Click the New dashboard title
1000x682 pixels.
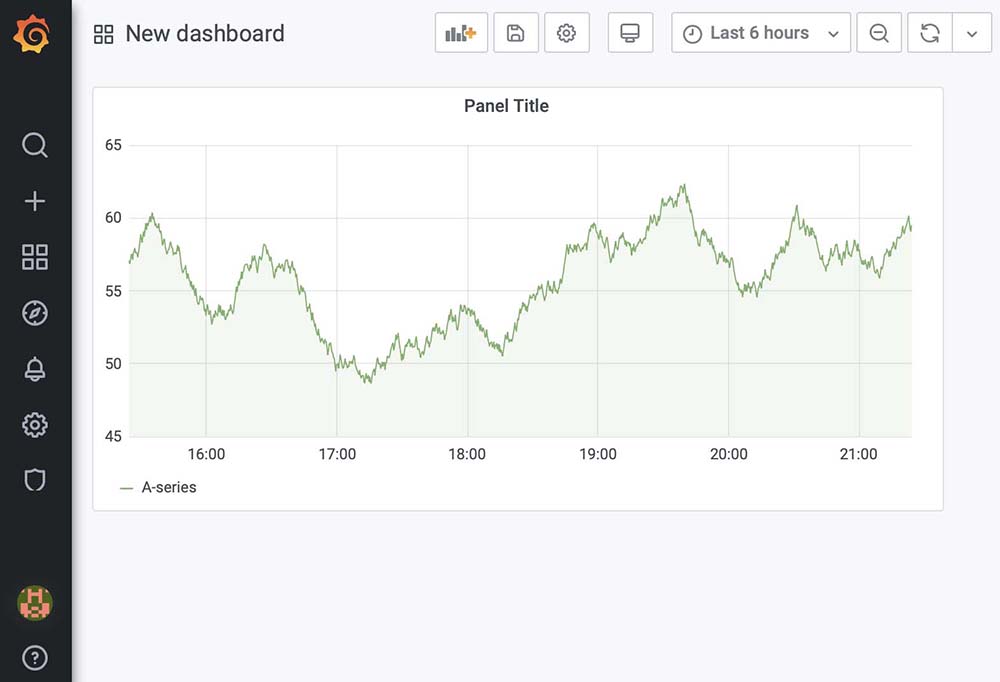205,34
